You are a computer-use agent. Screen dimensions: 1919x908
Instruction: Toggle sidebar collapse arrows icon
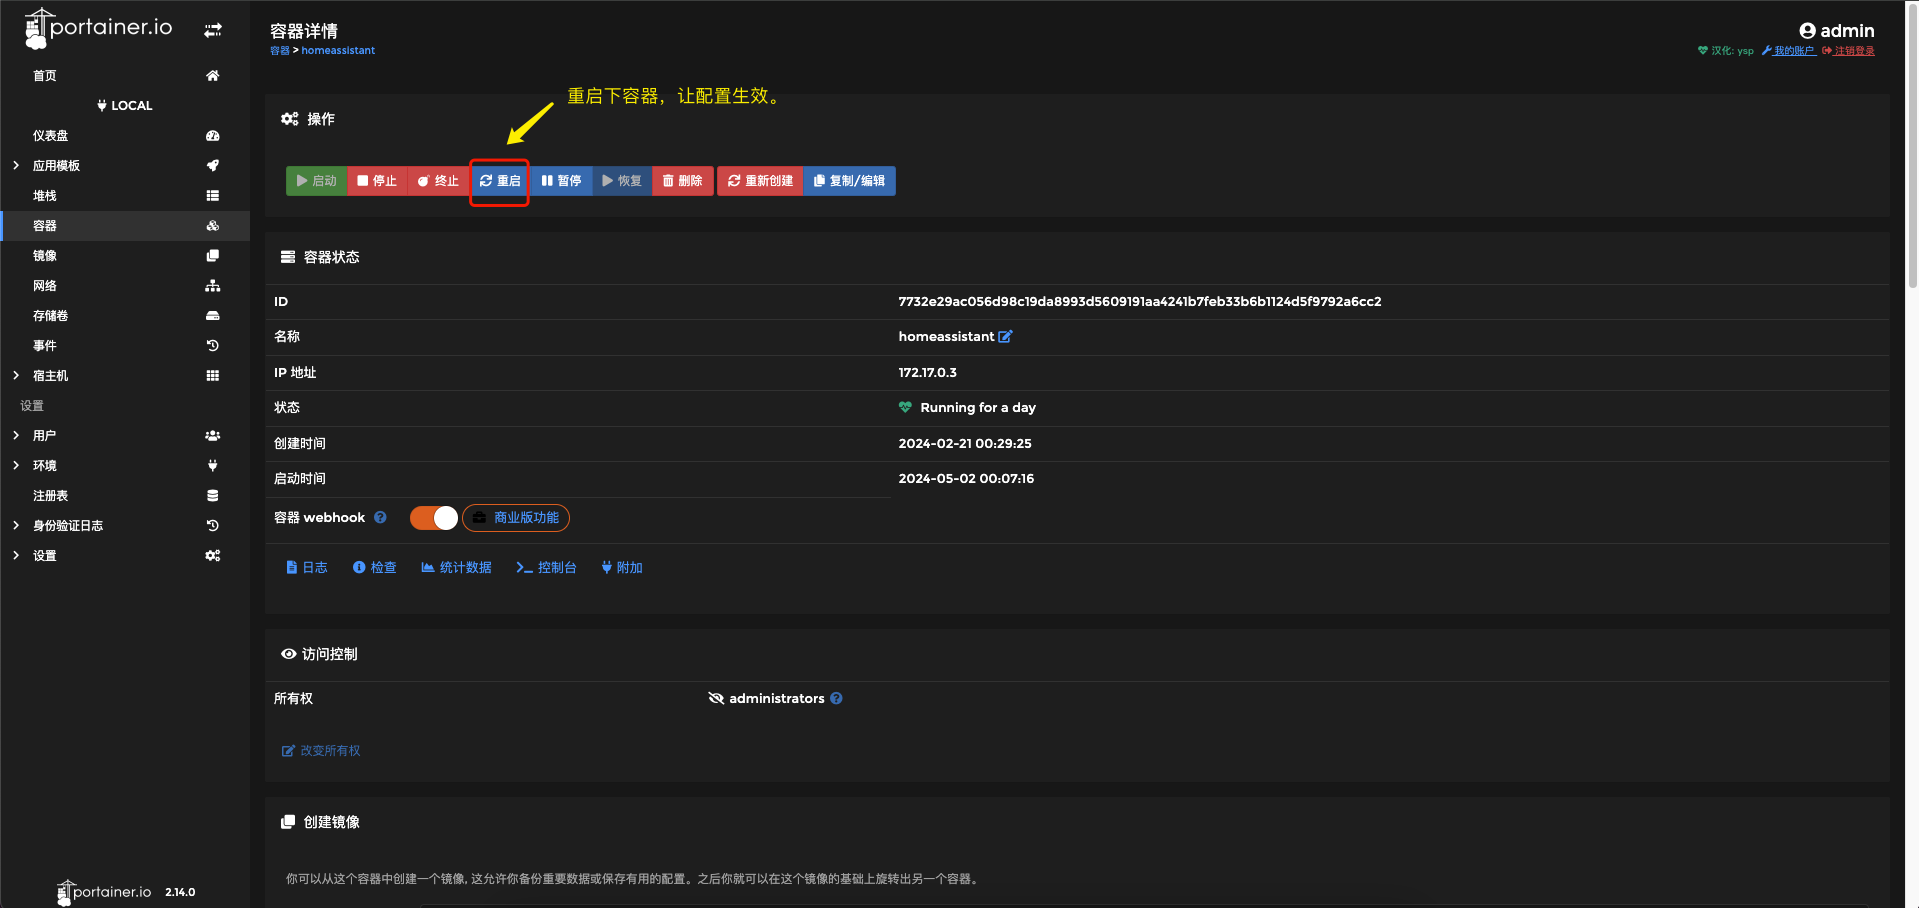coord(213,31)
